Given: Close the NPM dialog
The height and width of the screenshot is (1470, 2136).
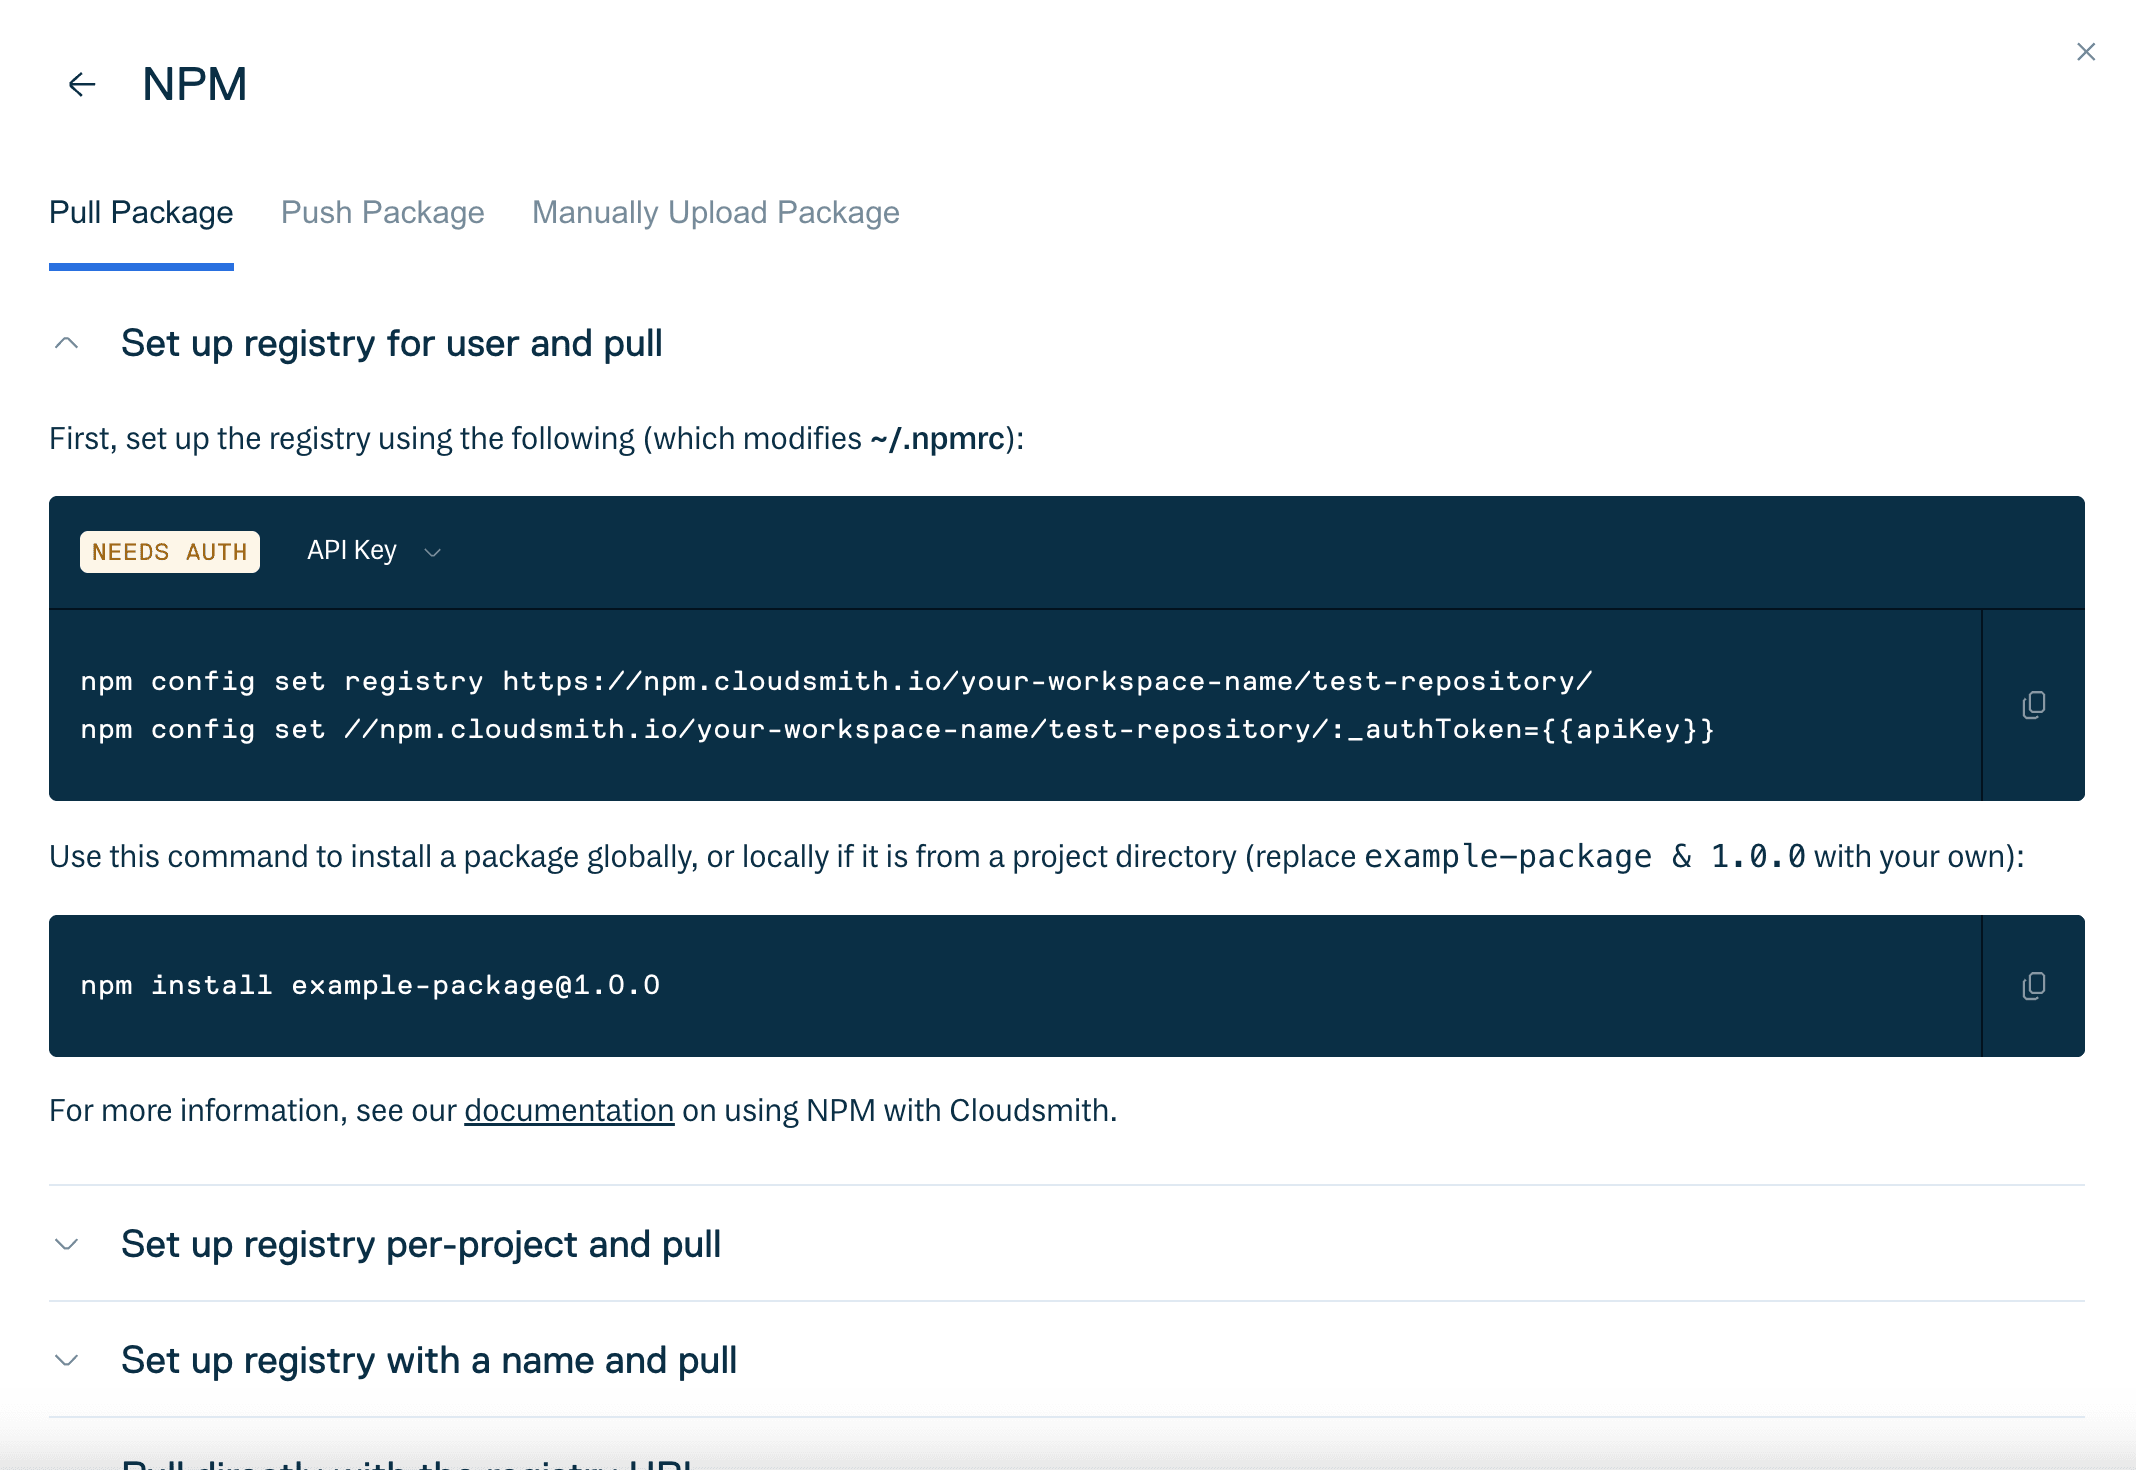Looking at the screenshot, I should pyautogui.click(x=2085, y=52).
